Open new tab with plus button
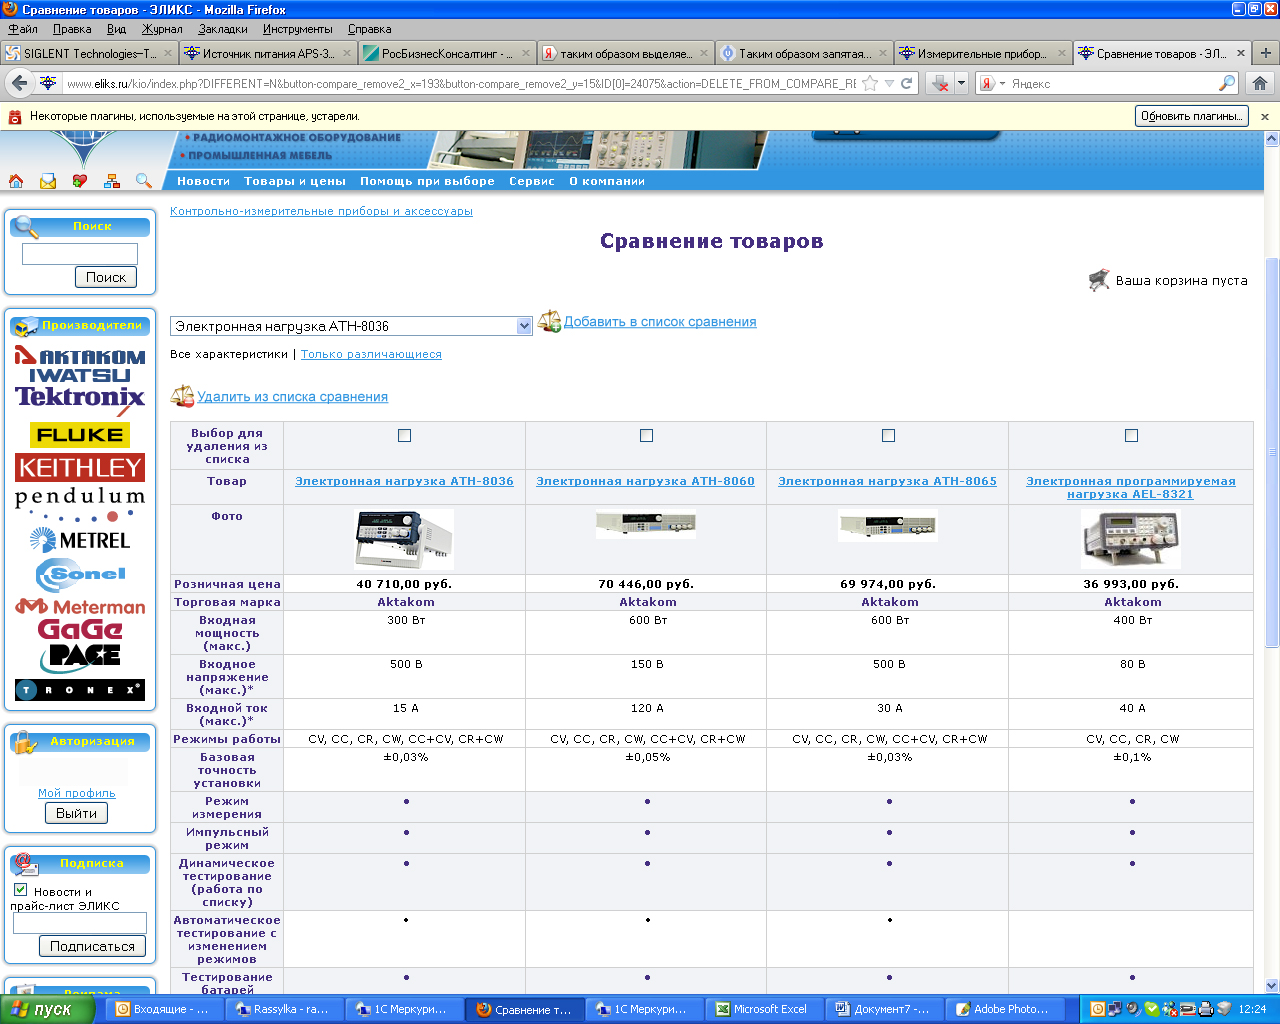Image resolution: width=1280 pixels, height=1024 pixels. coord(1266,53)
